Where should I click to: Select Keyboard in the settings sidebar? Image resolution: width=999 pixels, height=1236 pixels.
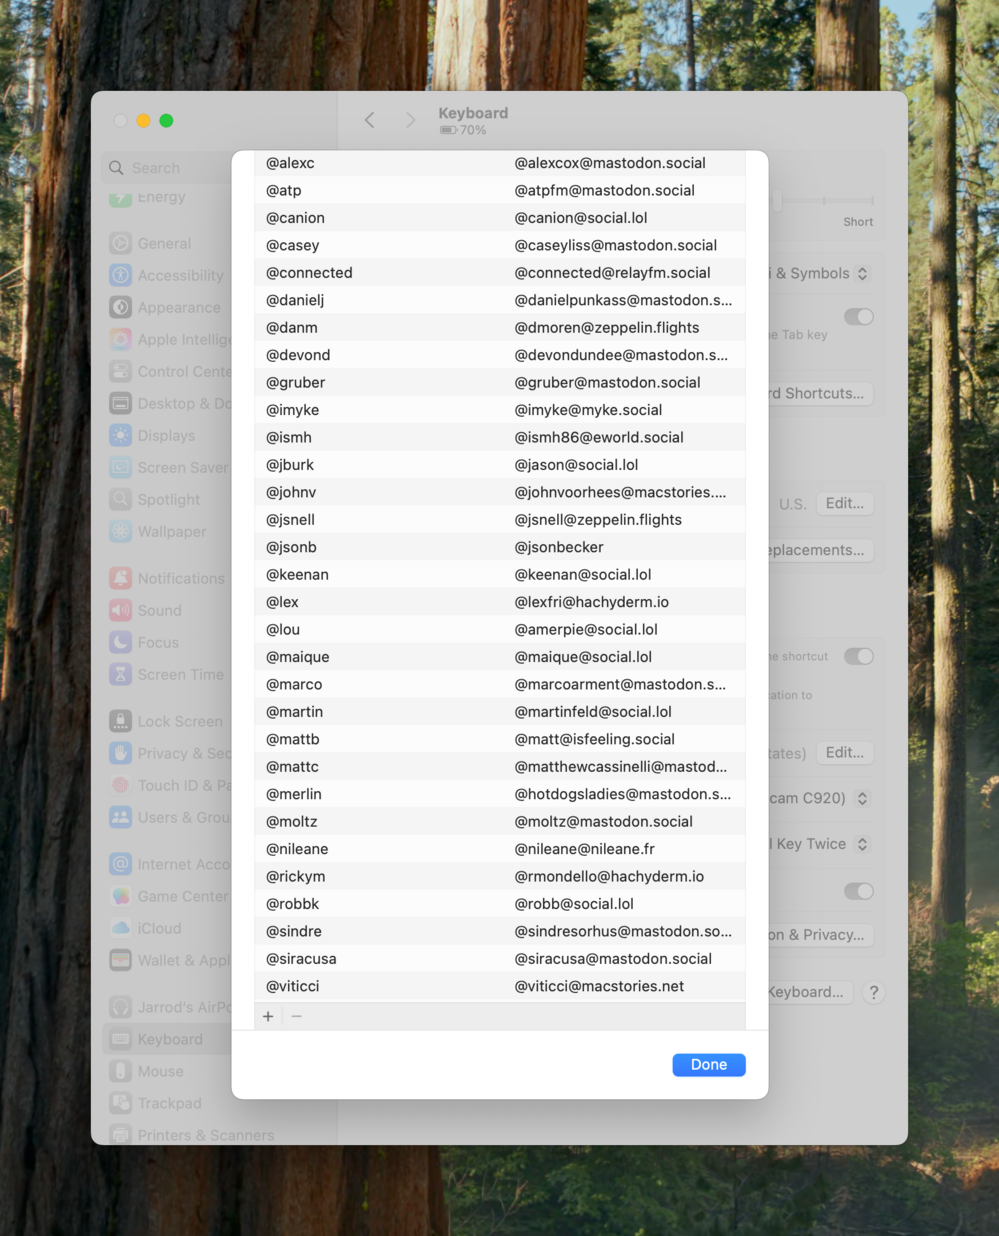[168, 1039]
